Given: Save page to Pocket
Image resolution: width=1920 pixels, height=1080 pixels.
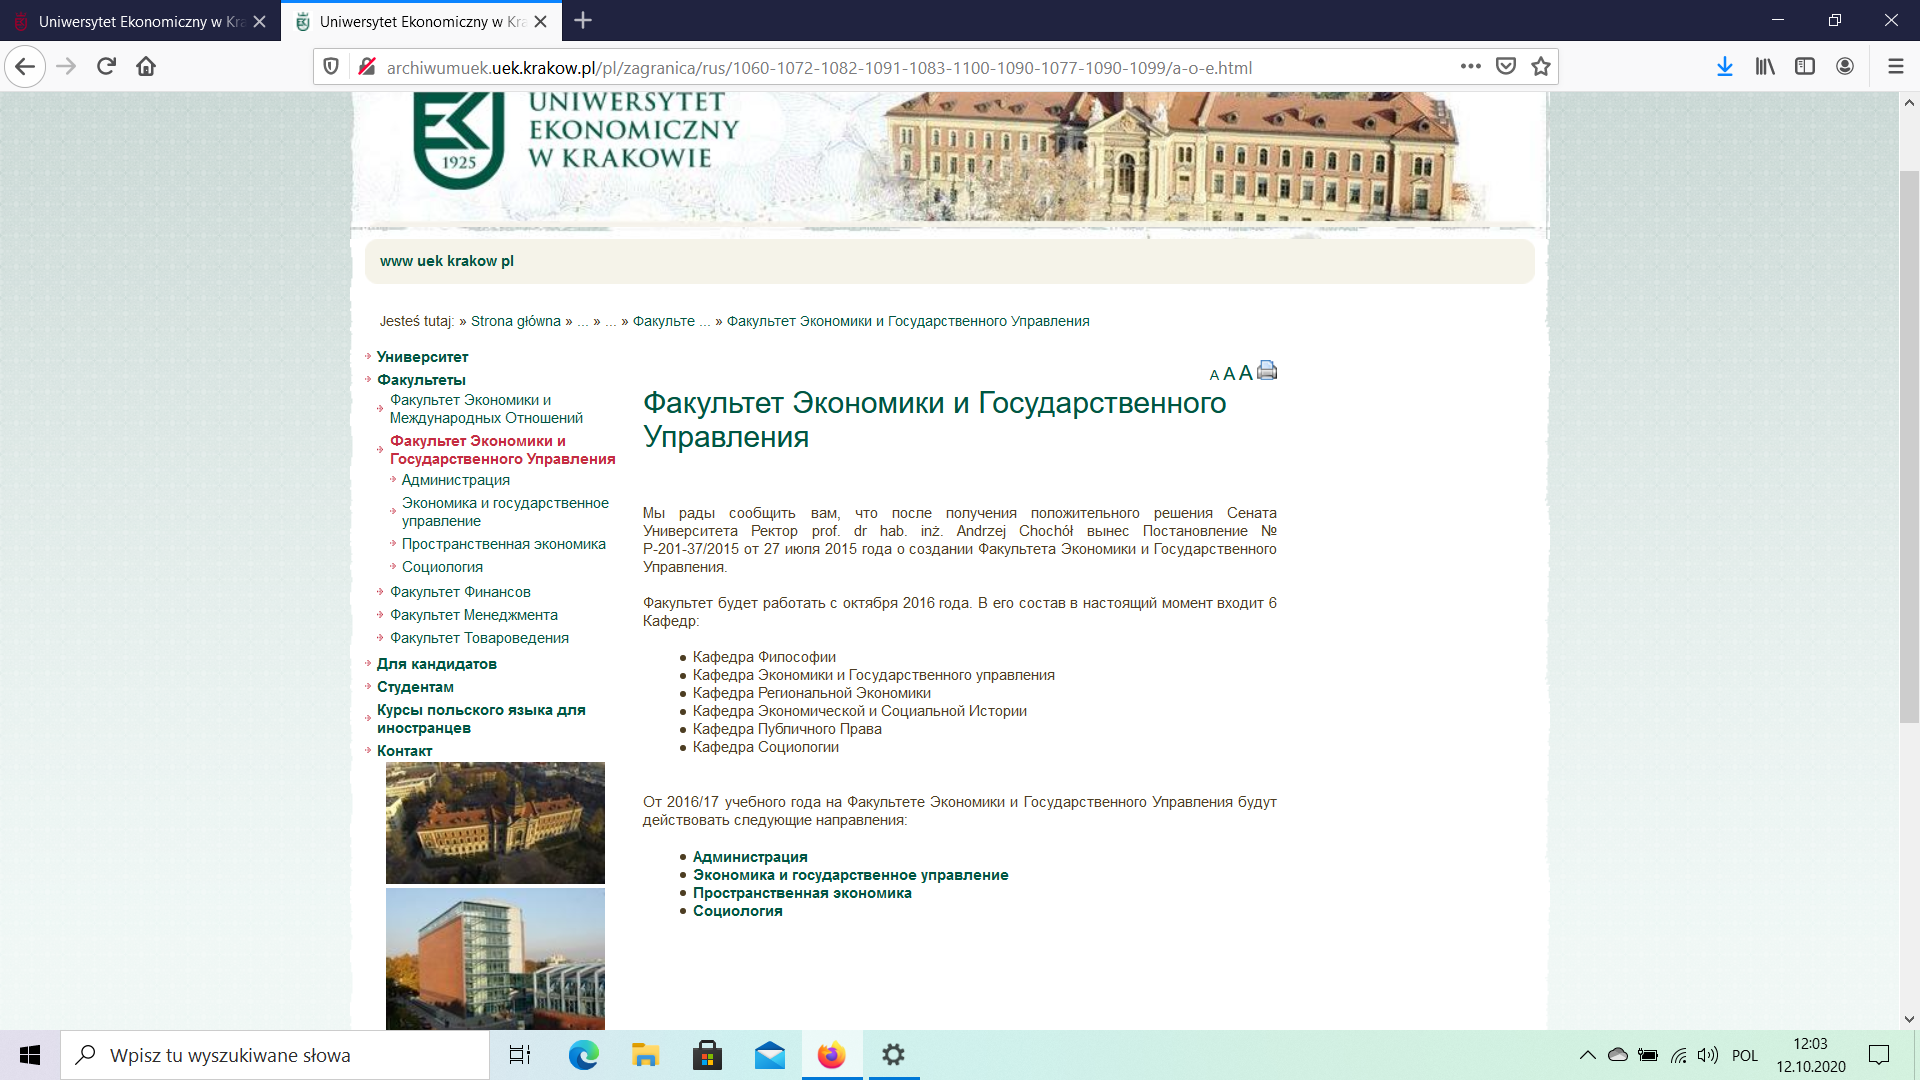Looking at the screenshot, I should click(x=1505, y=67).
